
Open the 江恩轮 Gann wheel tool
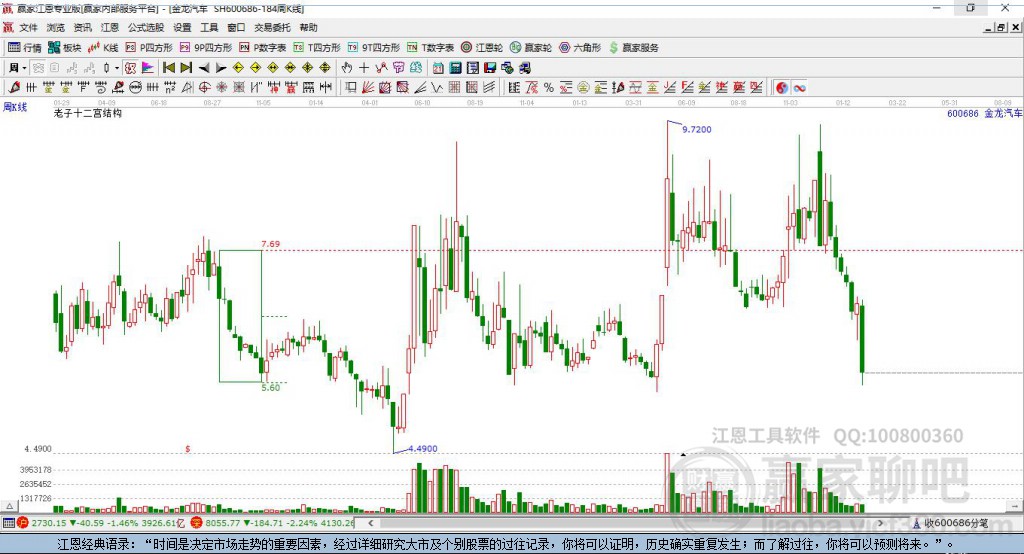click(x=482, y=48)
